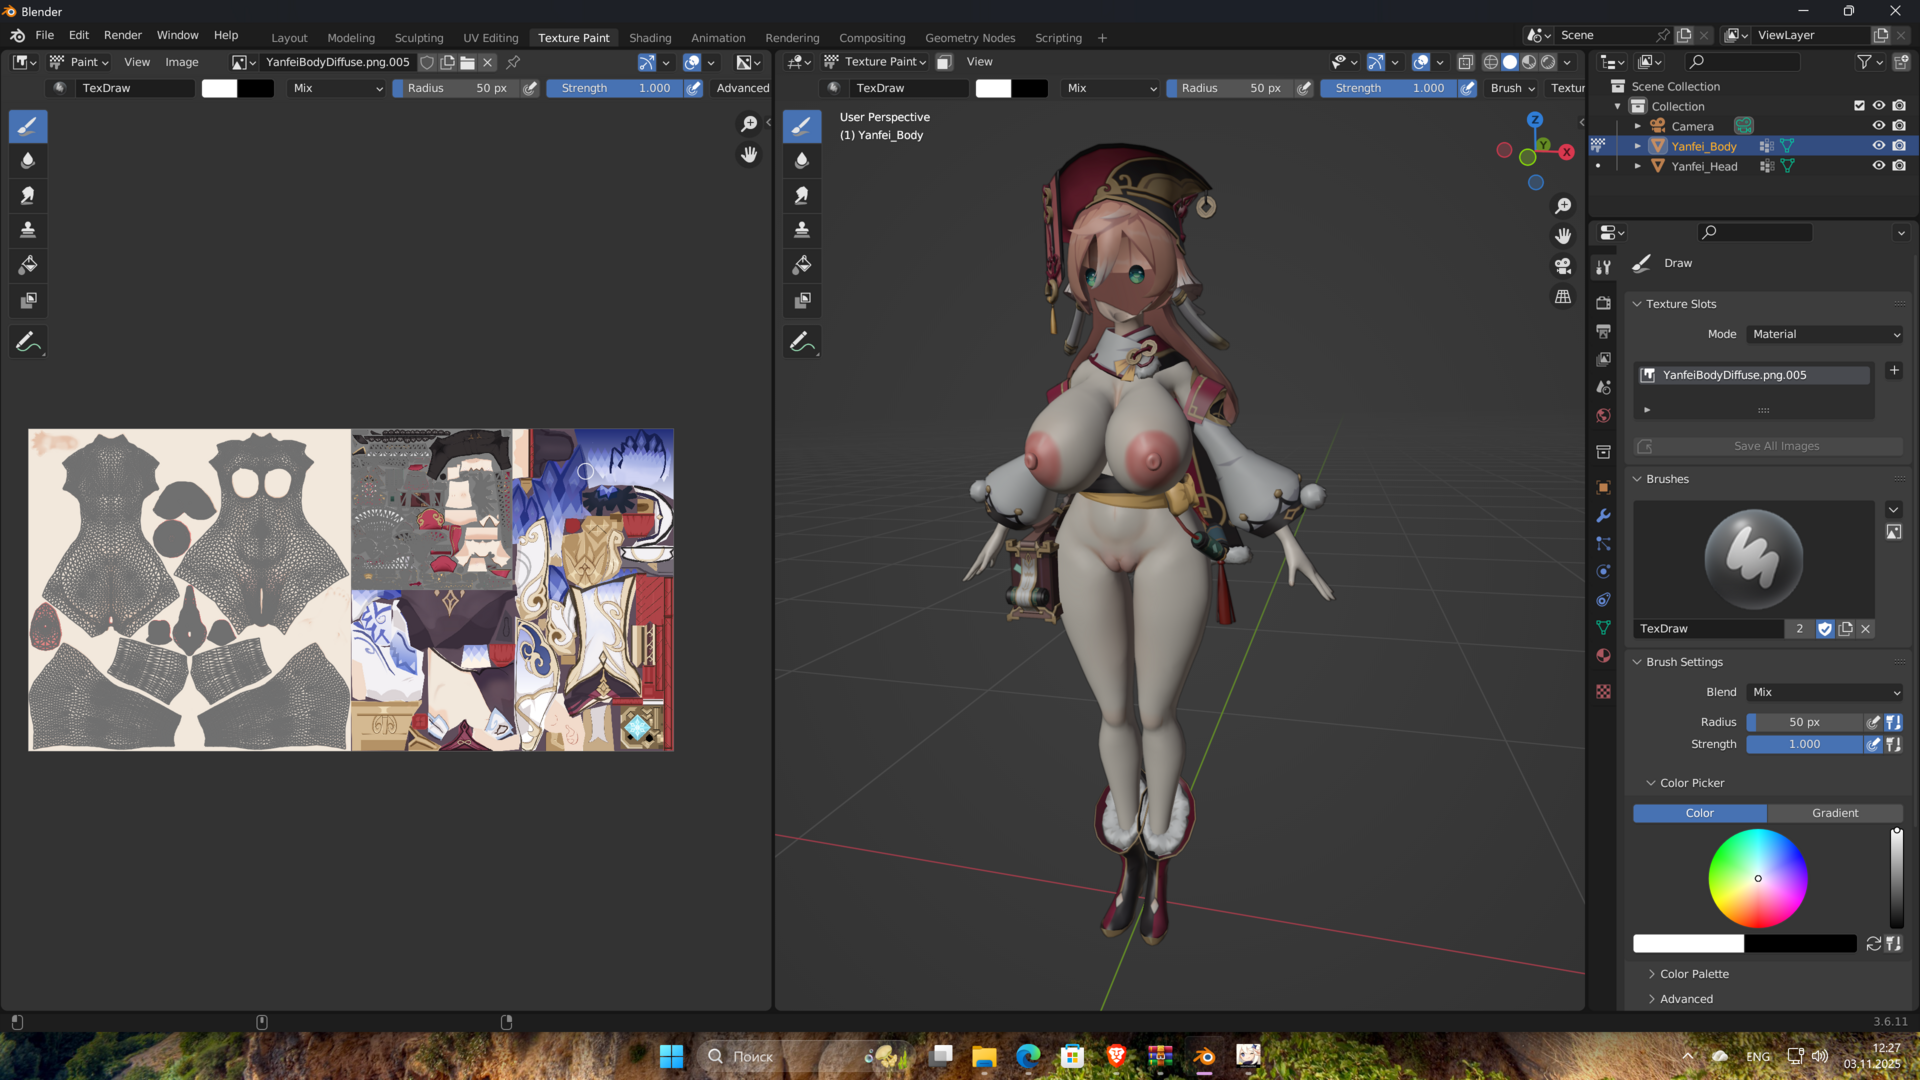Toggle radius pressure sensitivity in image editor header
The height and width of the screenshot is (1080, 1920).
(531, 88)
